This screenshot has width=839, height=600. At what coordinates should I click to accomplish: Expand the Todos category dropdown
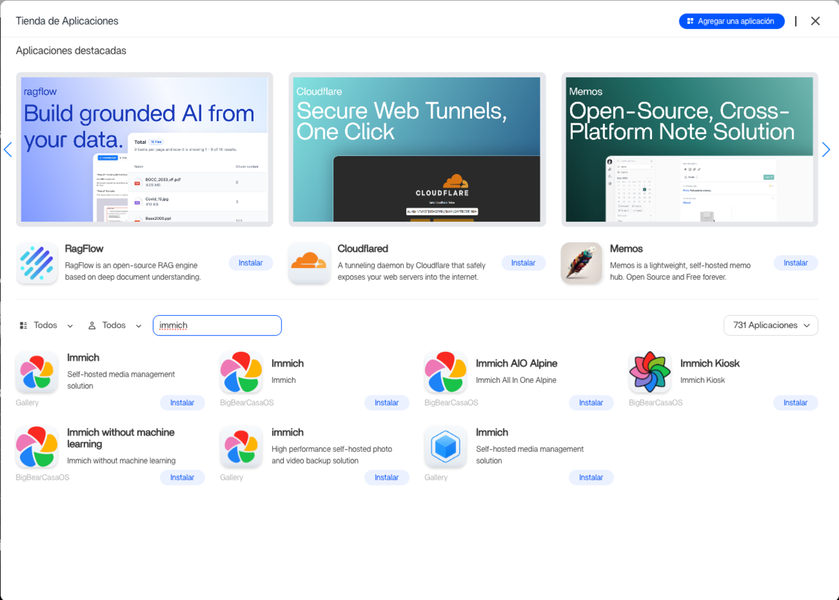pos(47,326)
